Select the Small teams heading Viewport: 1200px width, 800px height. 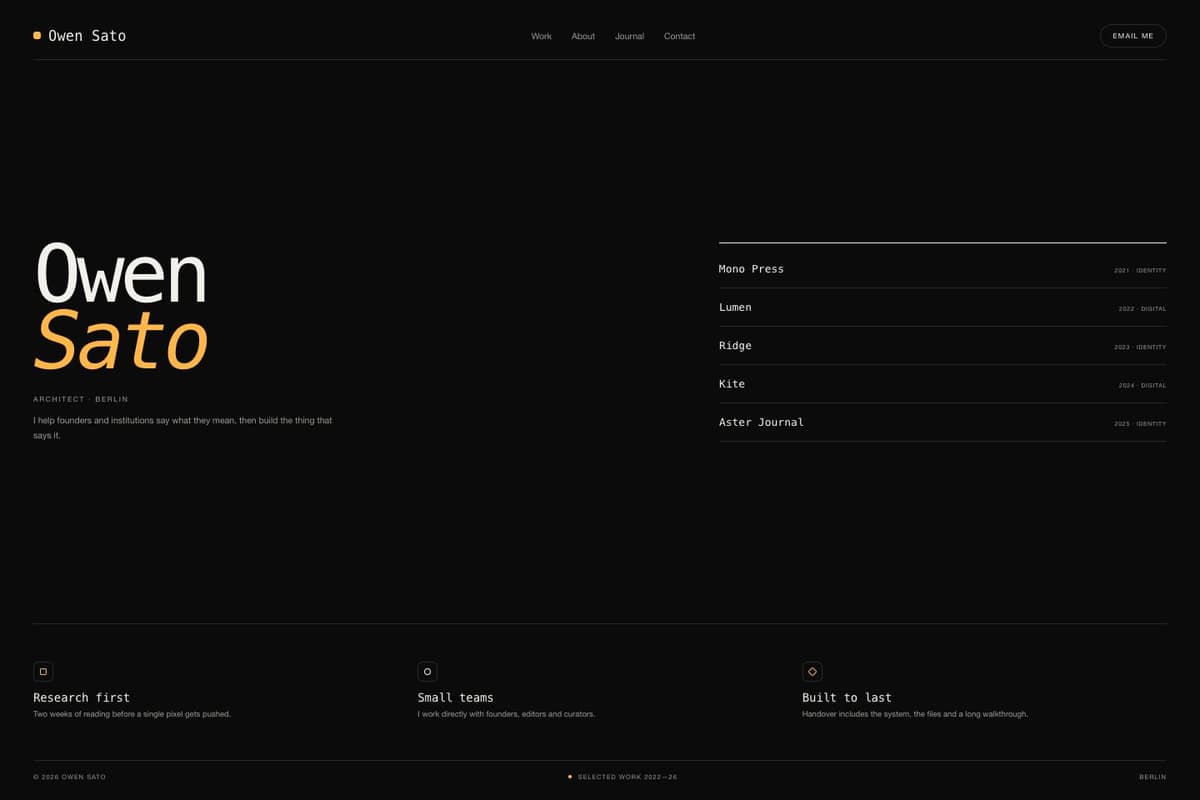click(455, 697)
